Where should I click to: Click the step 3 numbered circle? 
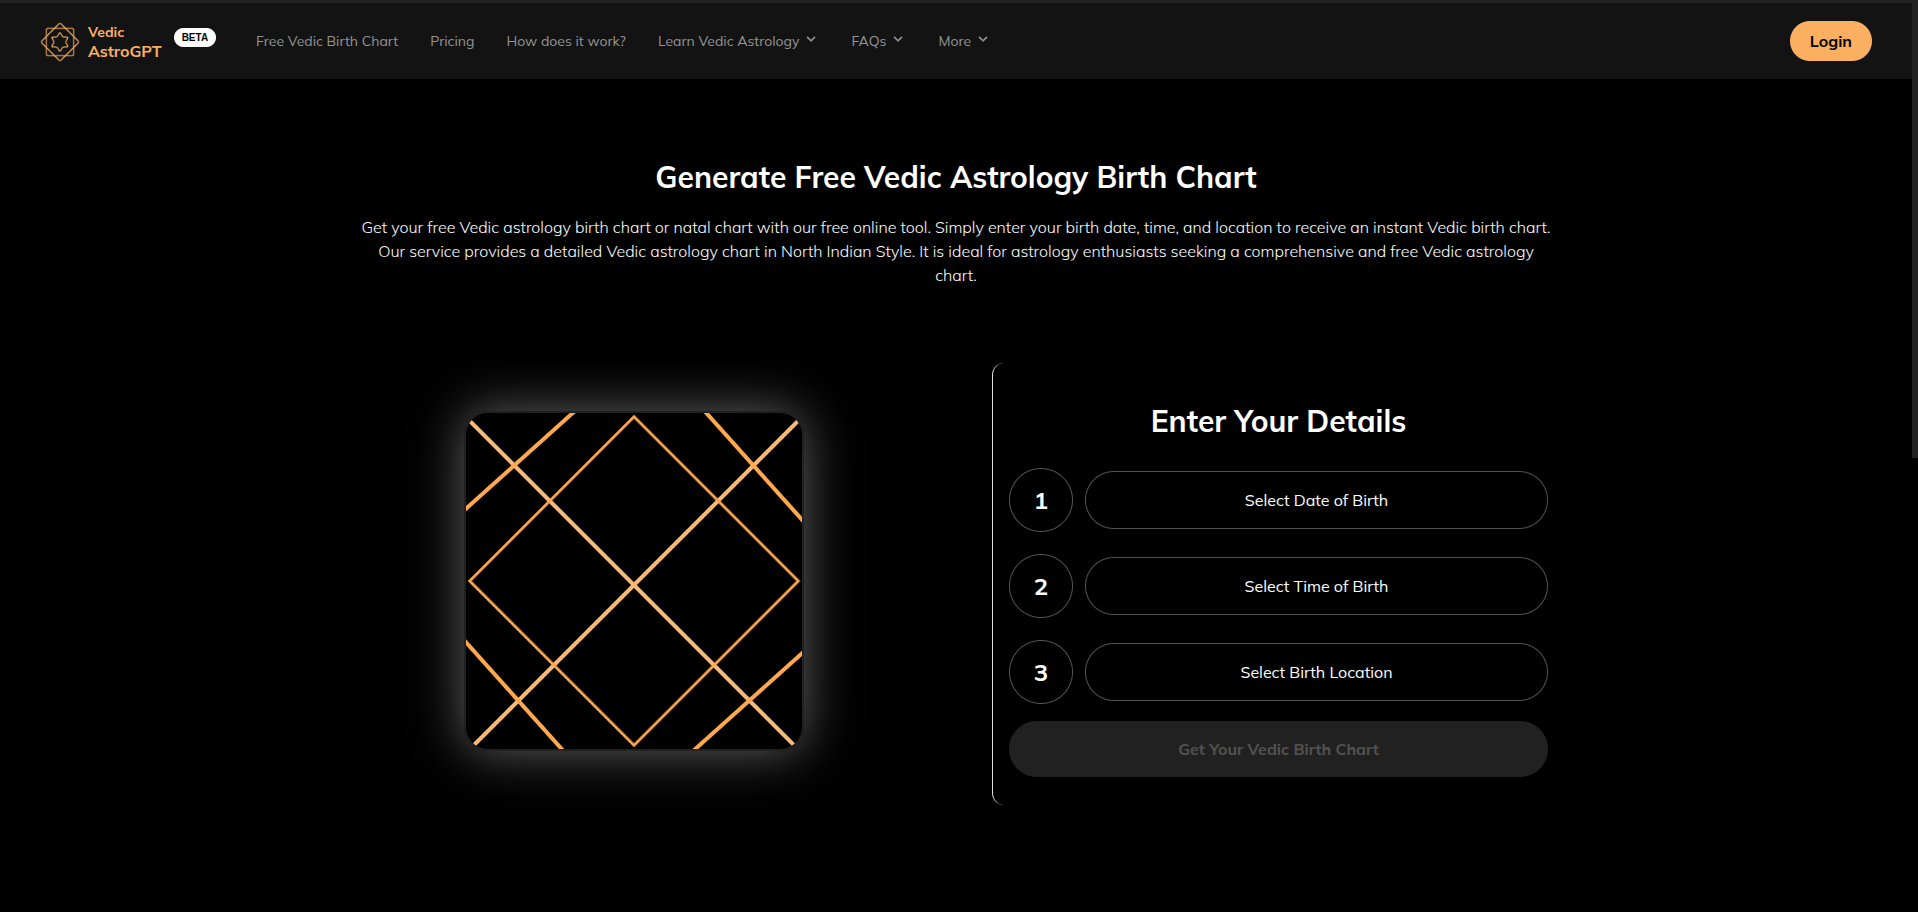(x=1040, y=672)
